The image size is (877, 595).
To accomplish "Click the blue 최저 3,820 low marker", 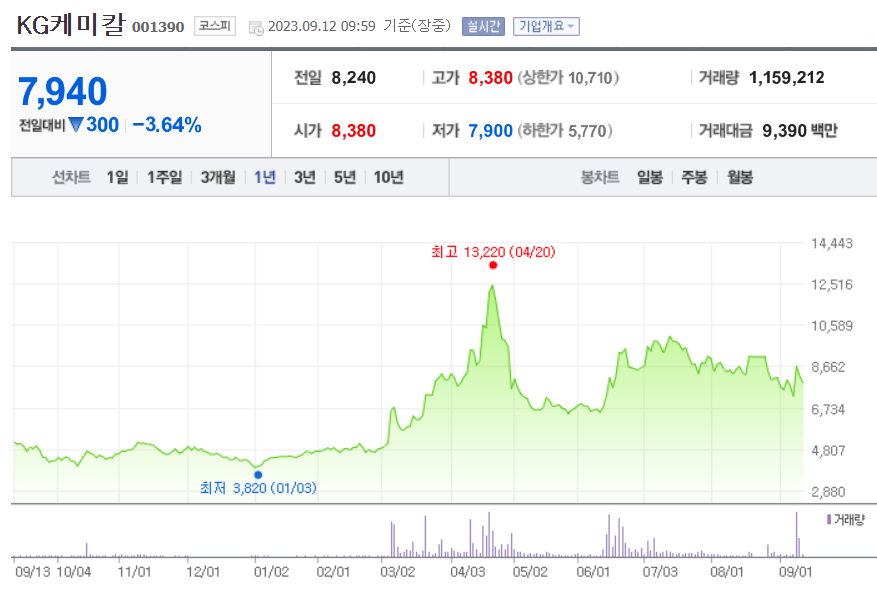I will [x=258, y=475].
